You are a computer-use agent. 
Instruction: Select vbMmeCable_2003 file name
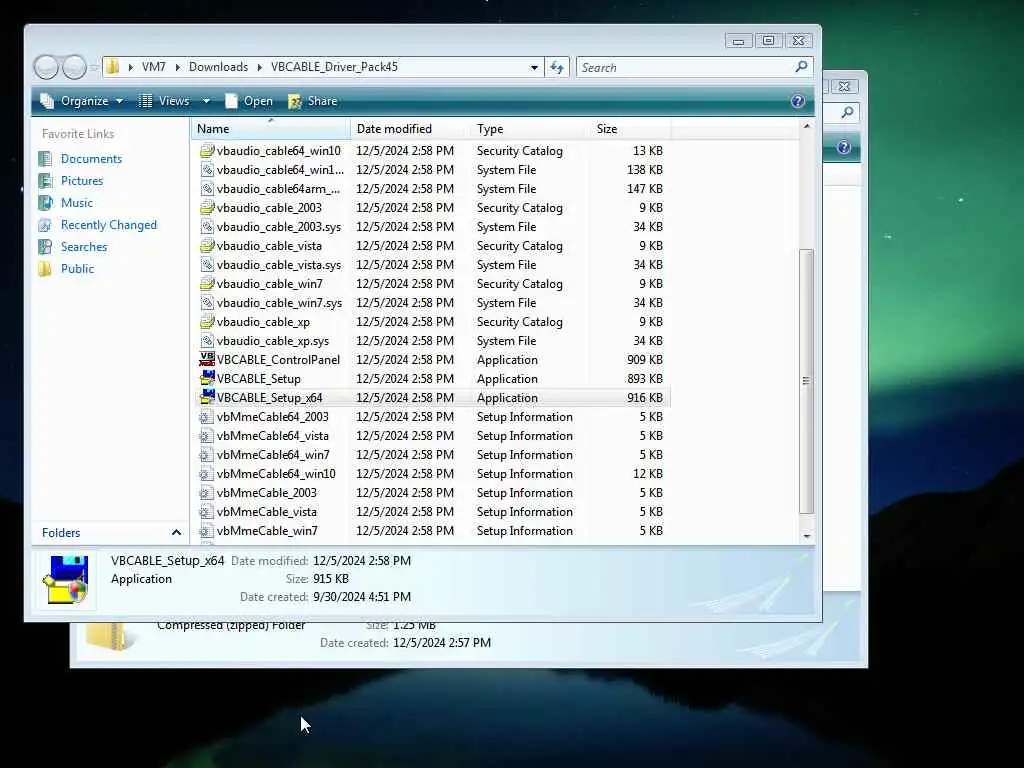pos(266,492)
